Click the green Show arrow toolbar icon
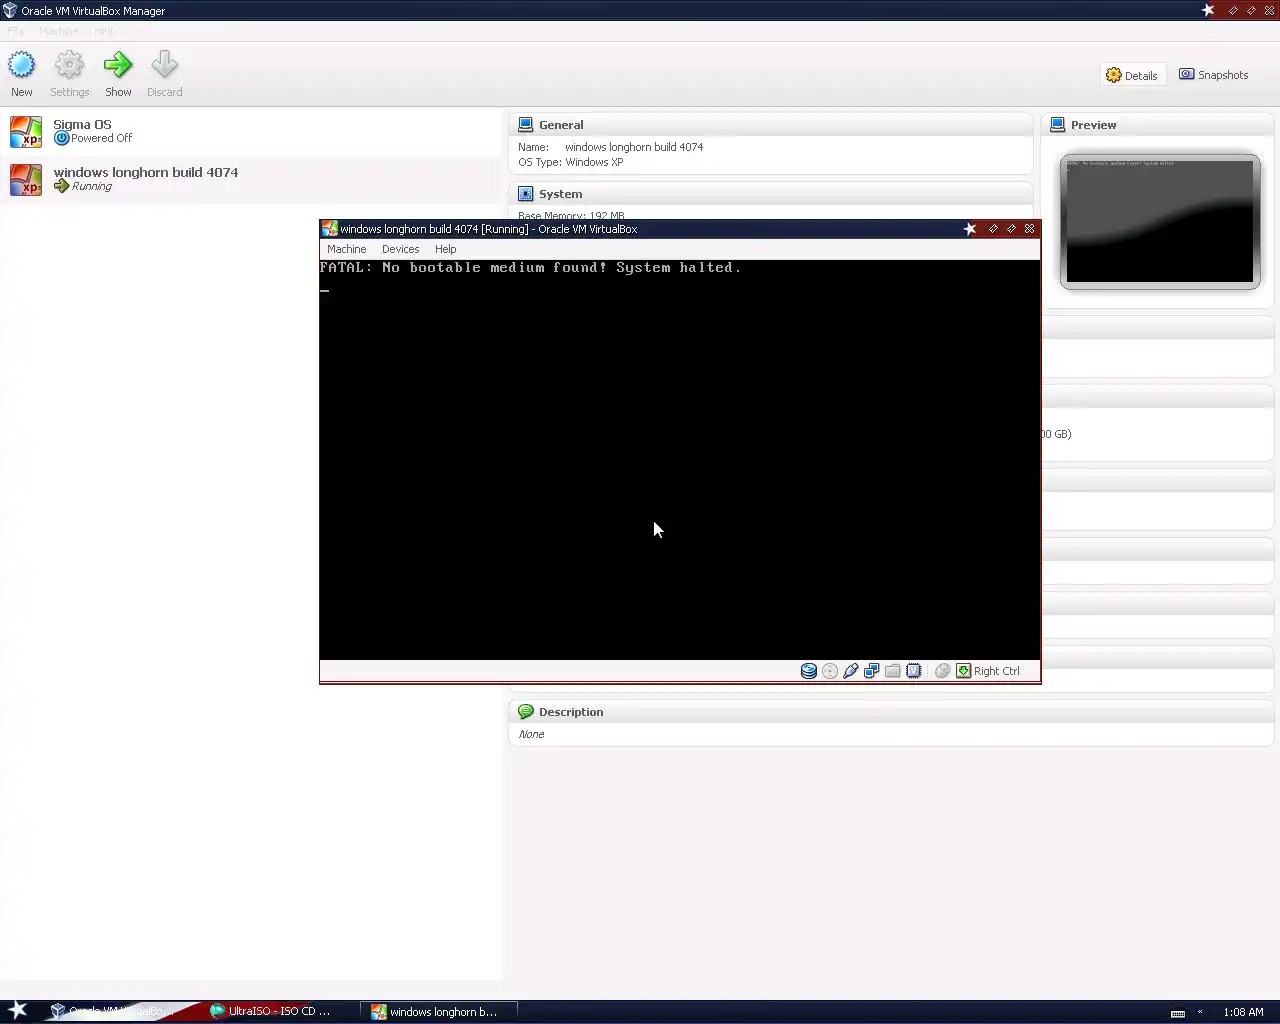This screenshot has height=1024, width=1280. [x=118, y=65]
